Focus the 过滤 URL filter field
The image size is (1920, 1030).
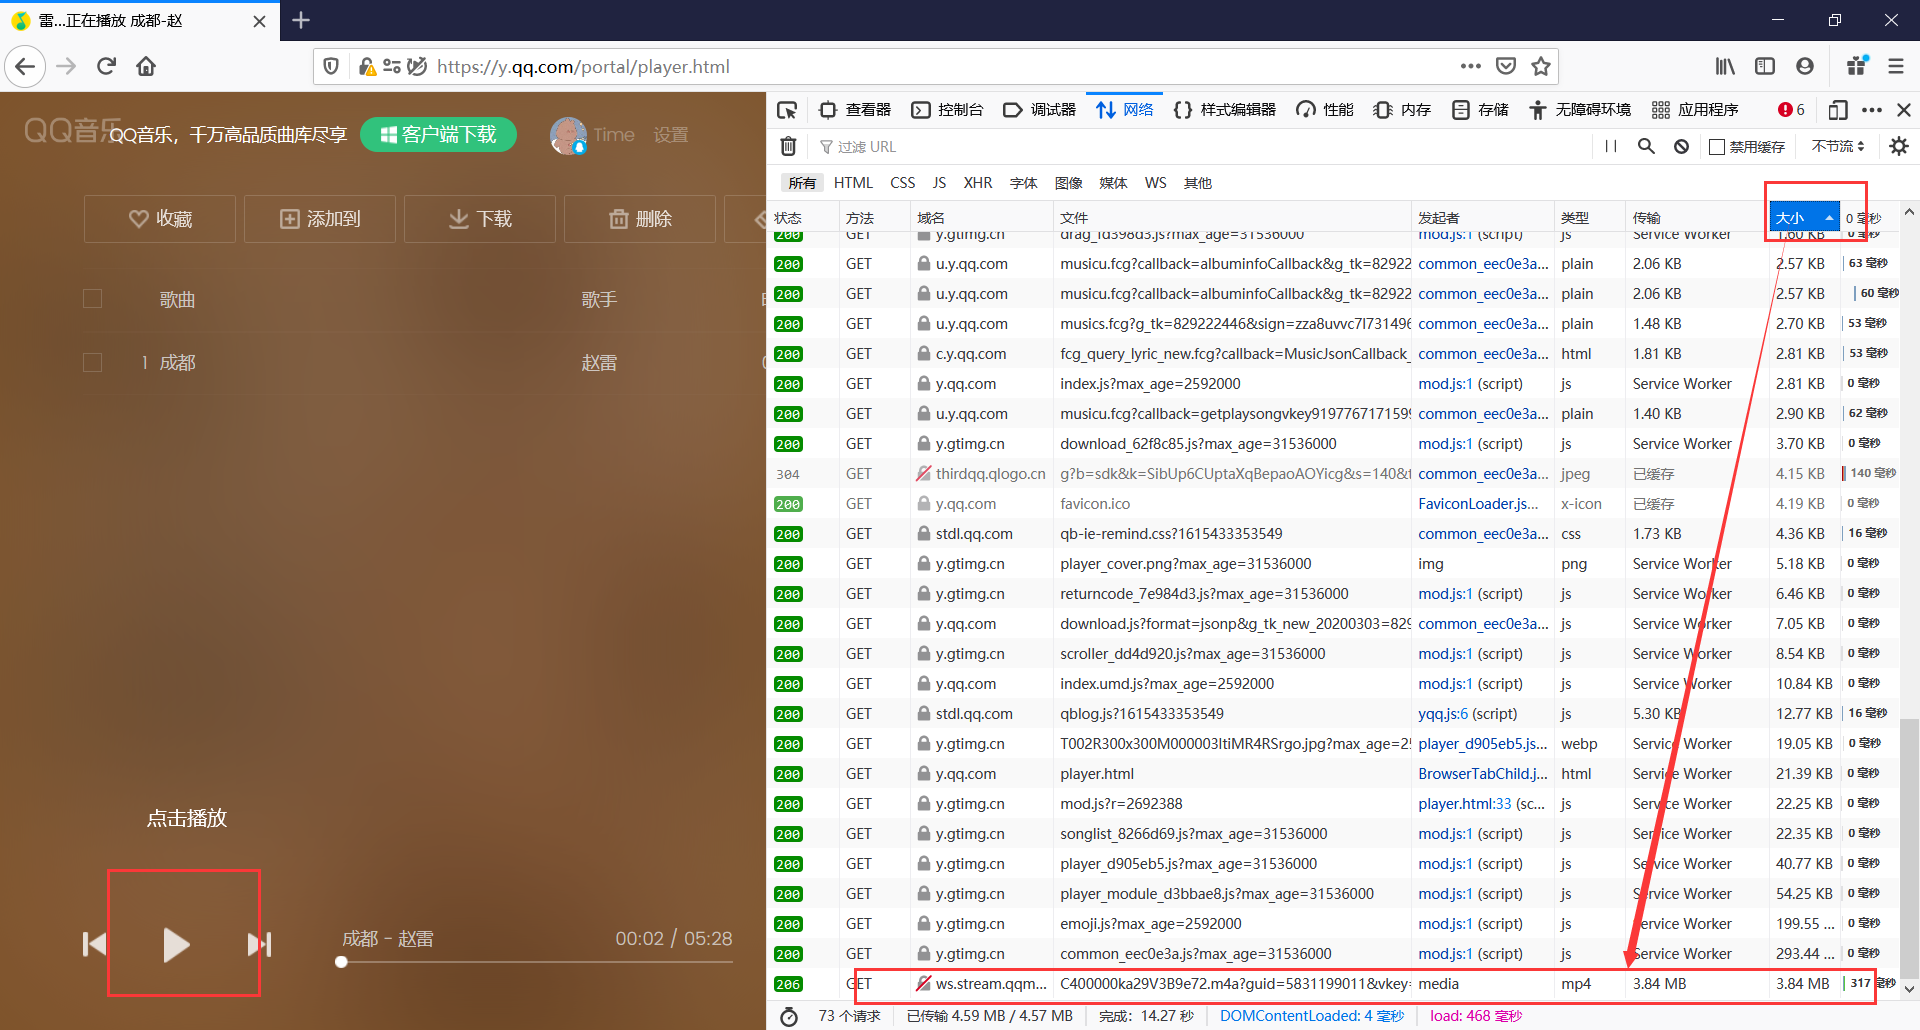pos(1200,147)
